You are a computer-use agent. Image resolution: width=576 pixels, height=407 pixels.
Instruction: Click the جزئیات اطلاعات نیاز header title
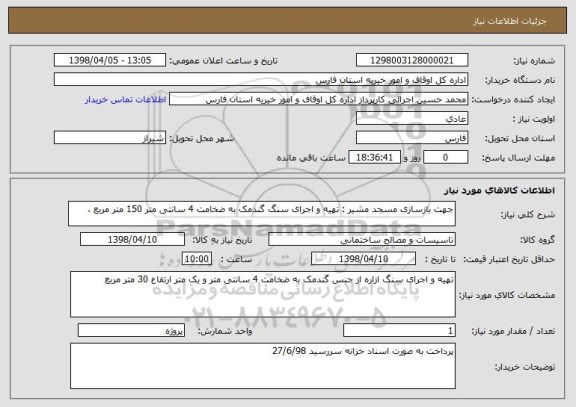(x=510, y=21)
